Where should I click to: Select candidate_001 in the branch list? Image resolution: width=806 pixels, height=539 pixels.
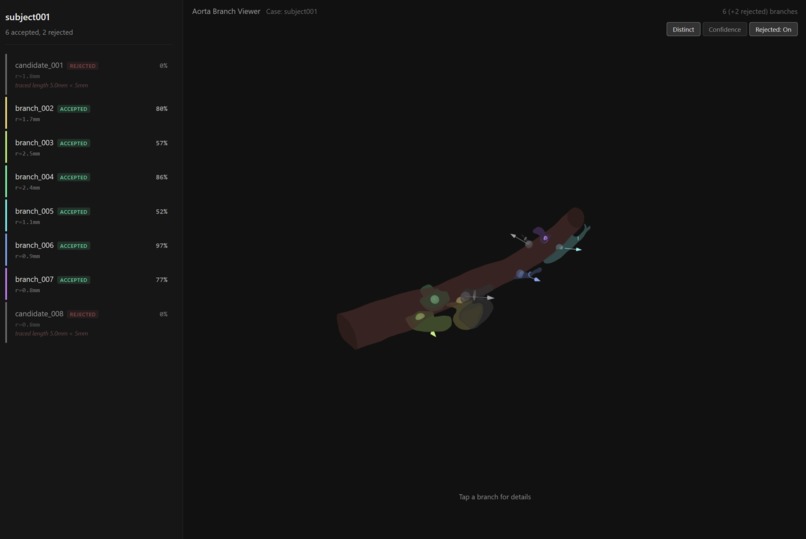tap(88, 75)
